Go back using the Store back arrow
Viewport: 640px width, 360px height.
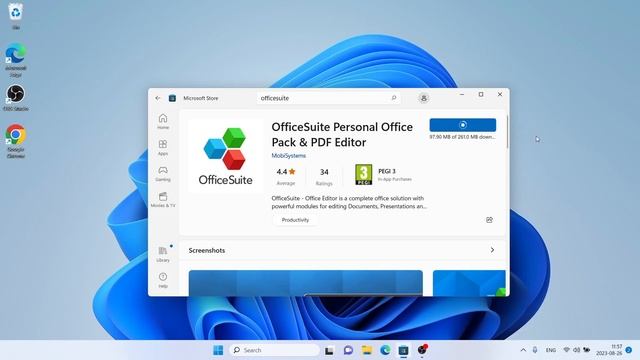coord(158,98)
